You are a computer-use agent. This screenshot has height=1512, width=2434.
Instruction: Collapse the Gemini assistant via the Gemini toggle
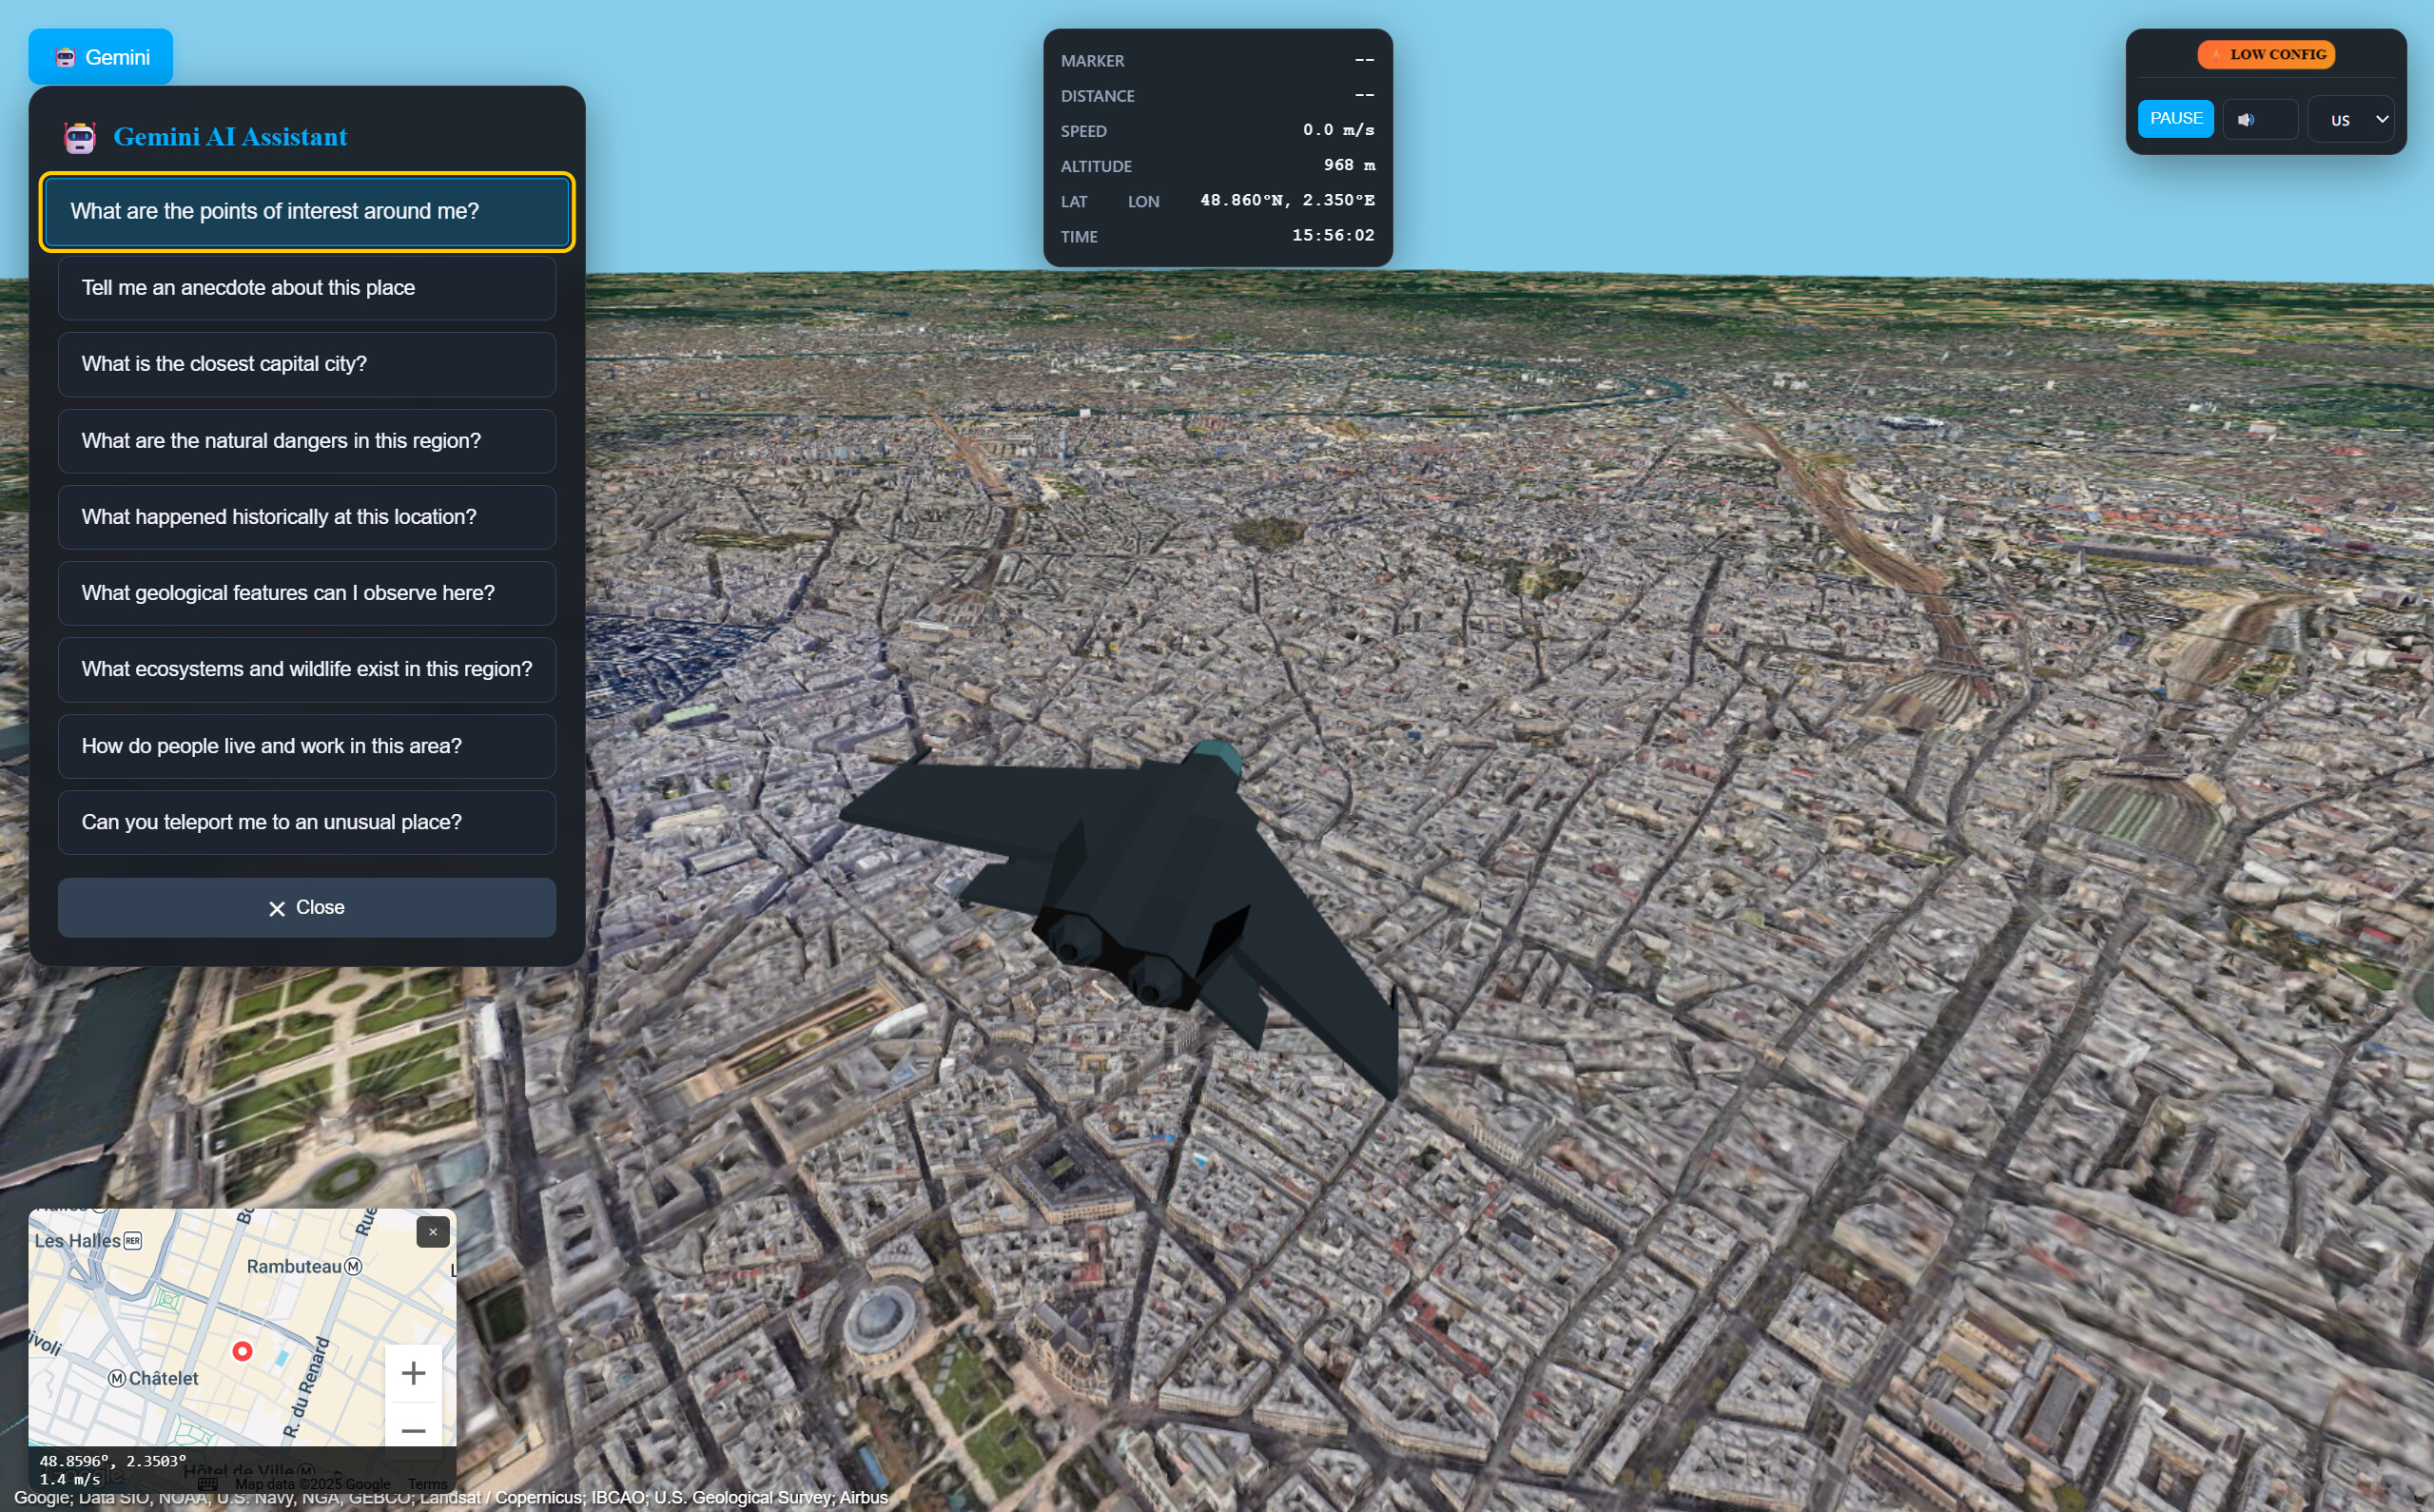point(100,57)
